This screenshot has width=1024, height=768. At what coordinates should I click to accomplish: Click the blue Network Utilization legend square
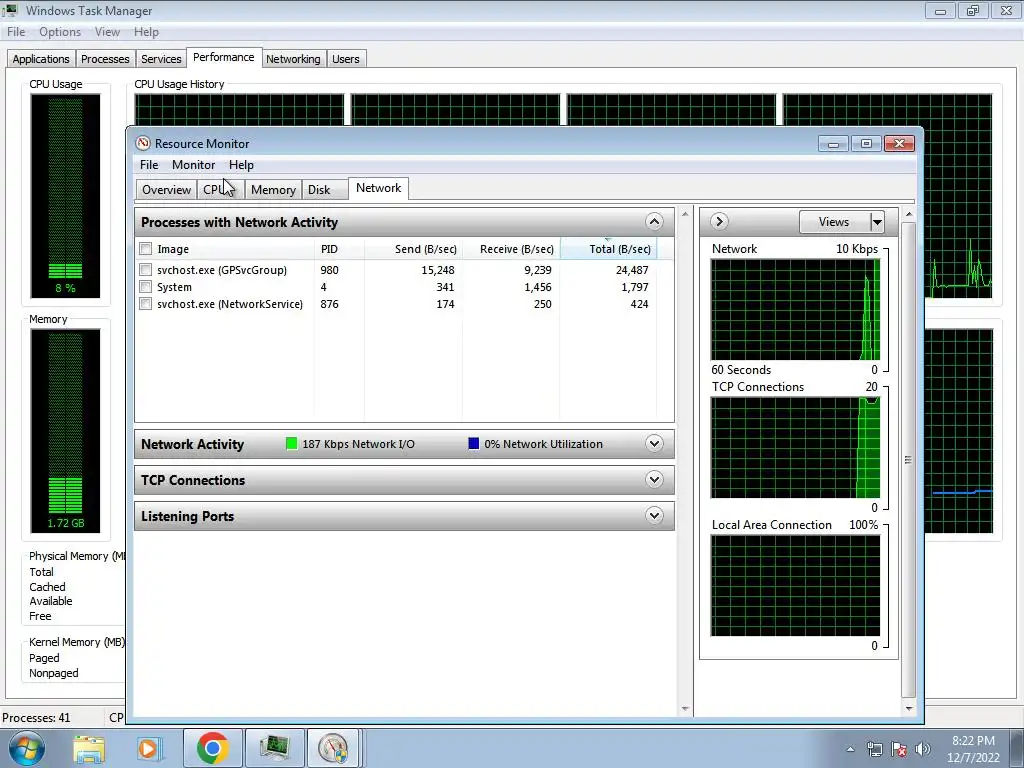[474, 444]
